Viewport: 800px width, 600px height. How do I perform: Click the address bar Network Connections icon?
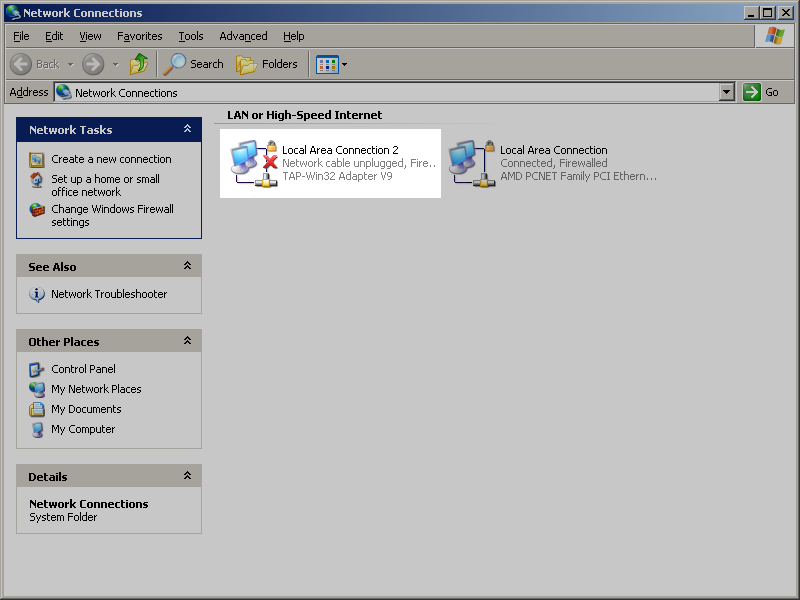coord(64,92)
